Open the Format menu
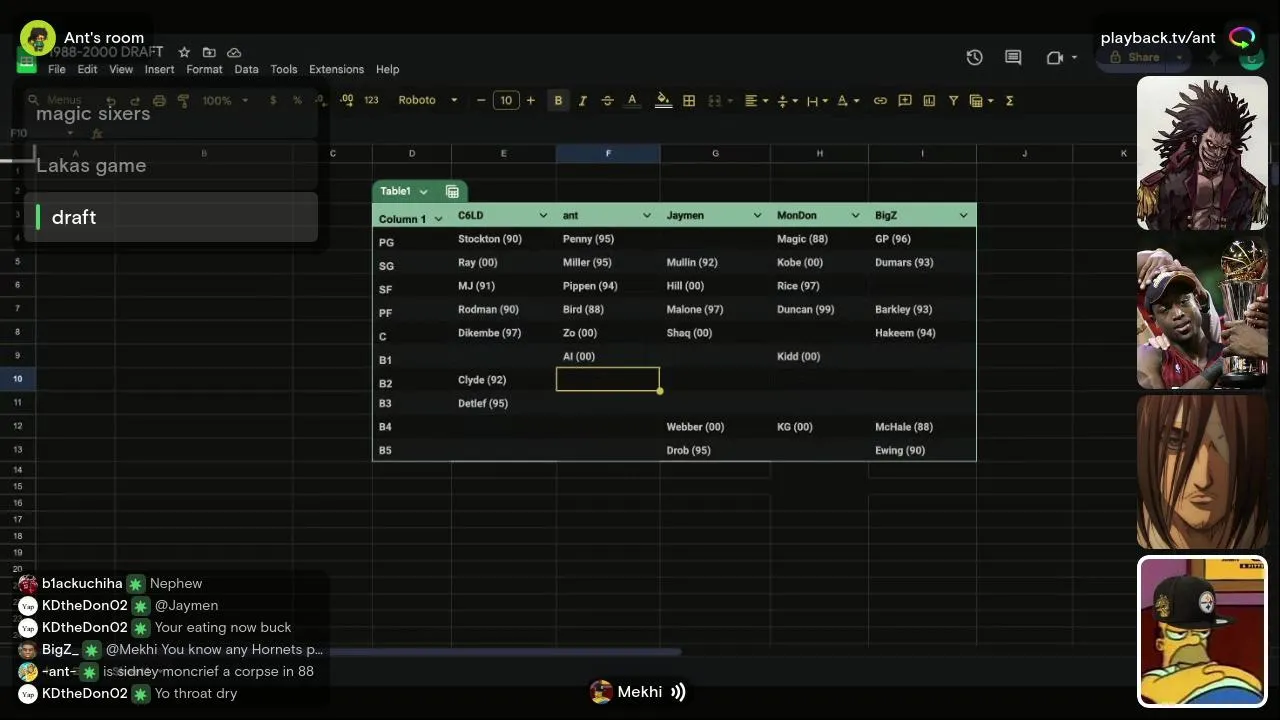The width and height of the screenshot is (1280, 720). (x=204, y=69)
